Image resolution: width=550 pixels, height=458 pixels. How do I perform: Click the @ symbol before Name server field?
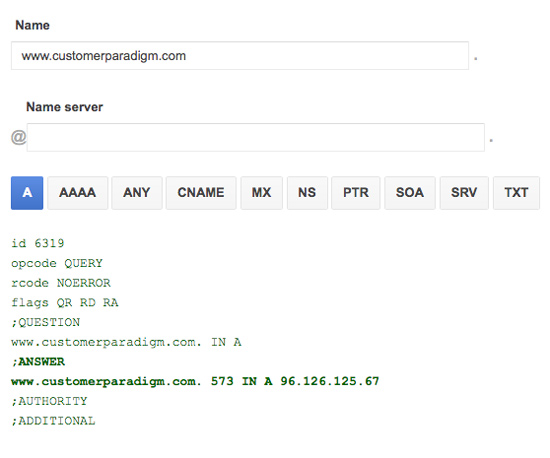19,137
